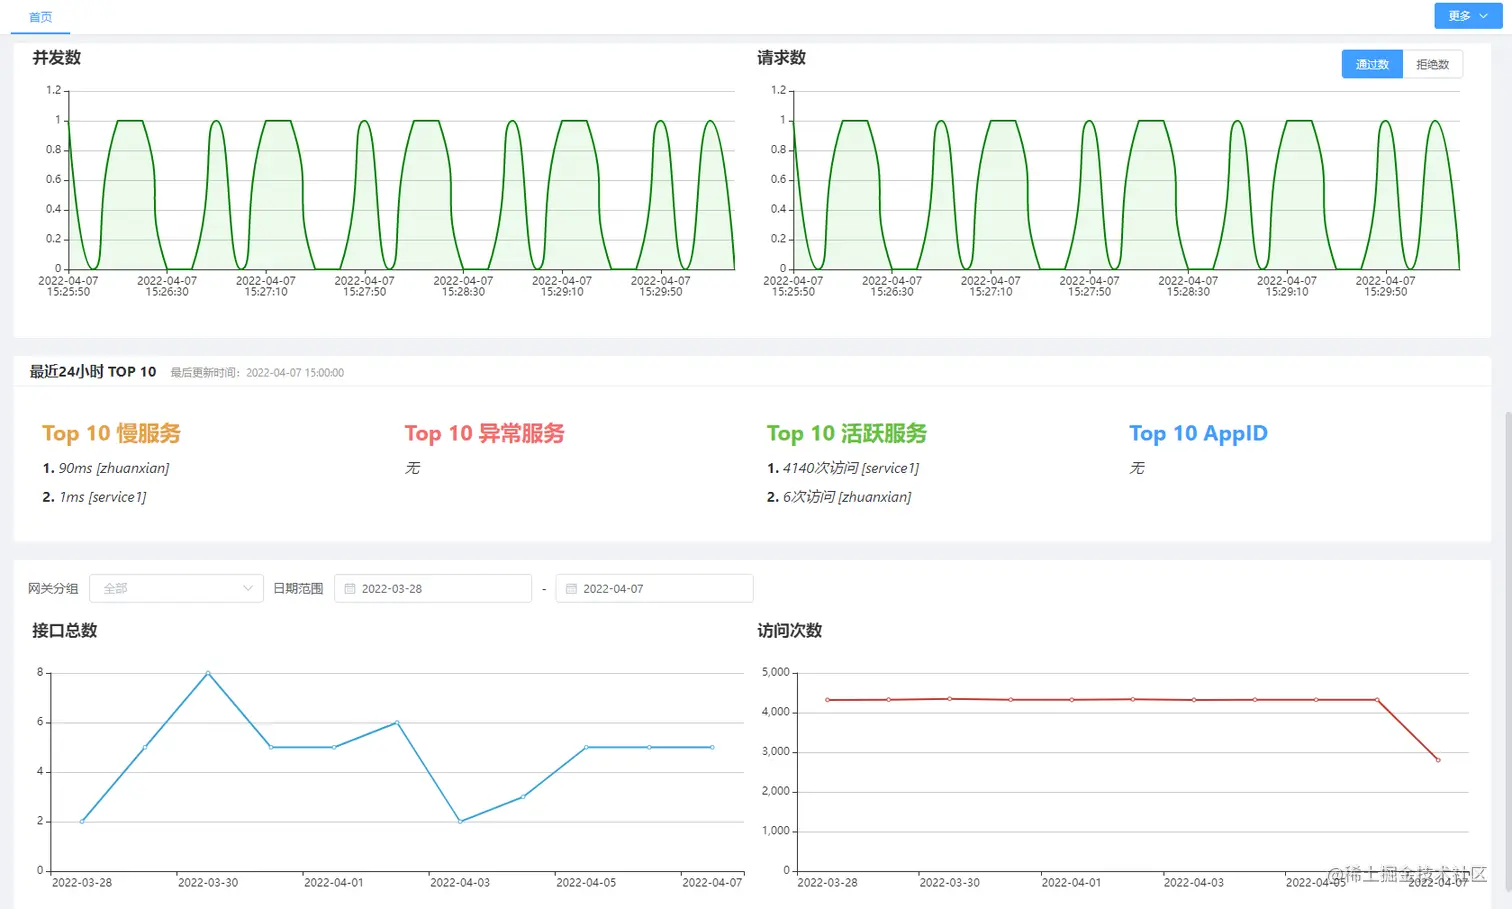Screen dimensions: 1512x909
Task: Click the 请求数 chart title
Action: point(781,58)
